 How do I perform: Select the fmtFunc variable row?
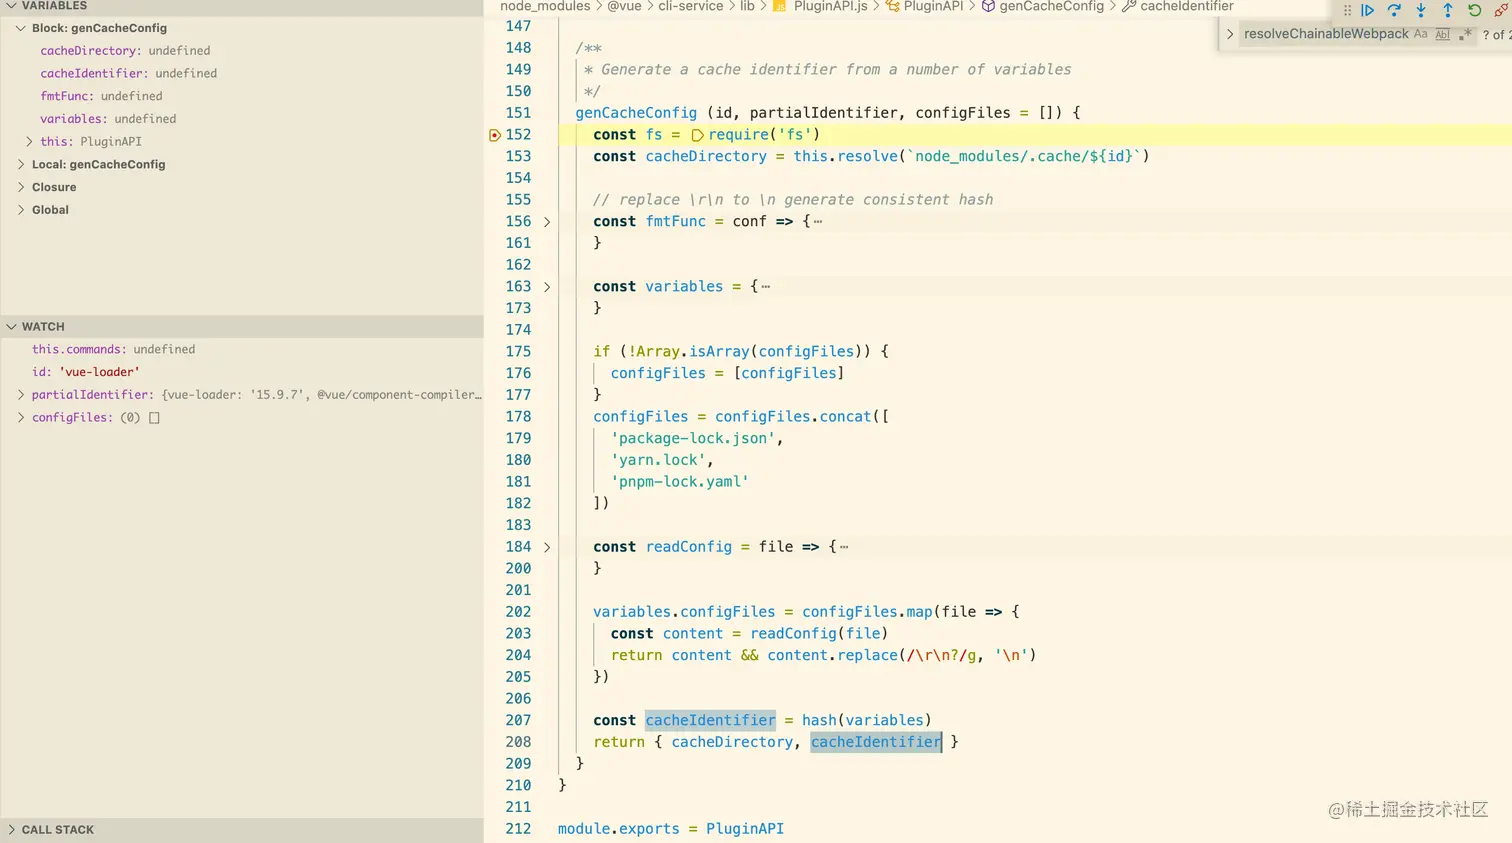pyautogui.click(x=242, y=97)
